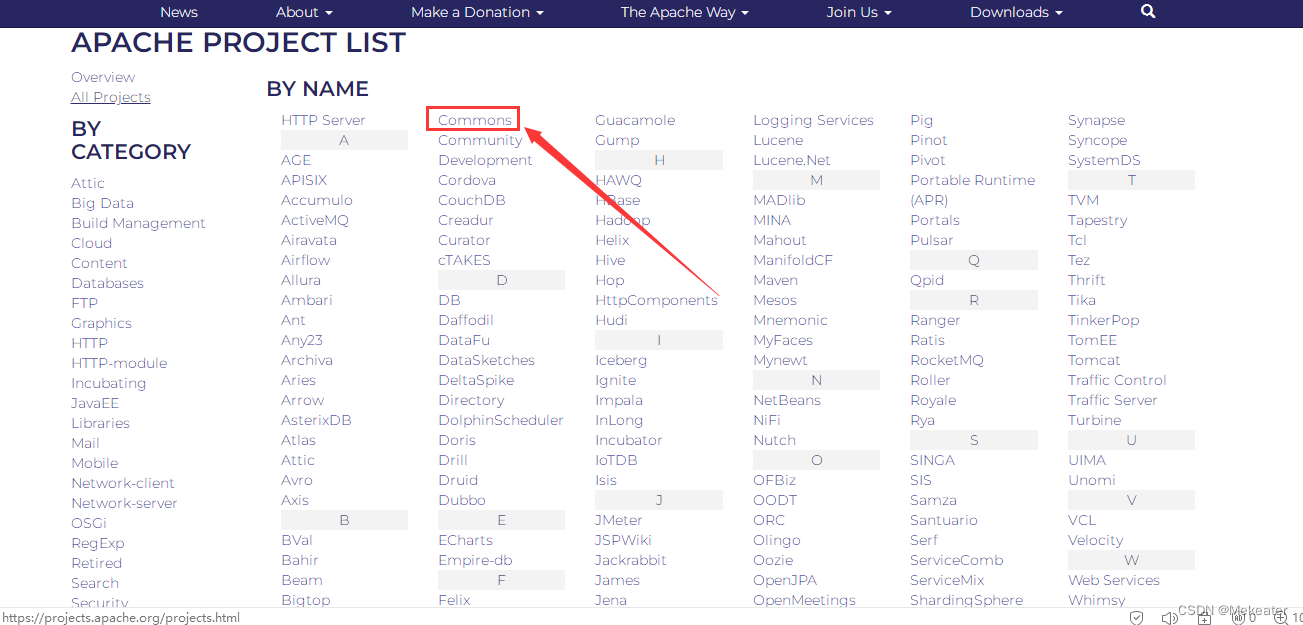1303x625 pixels.
Task: Open the Overview page link
Action: point(103,77)
